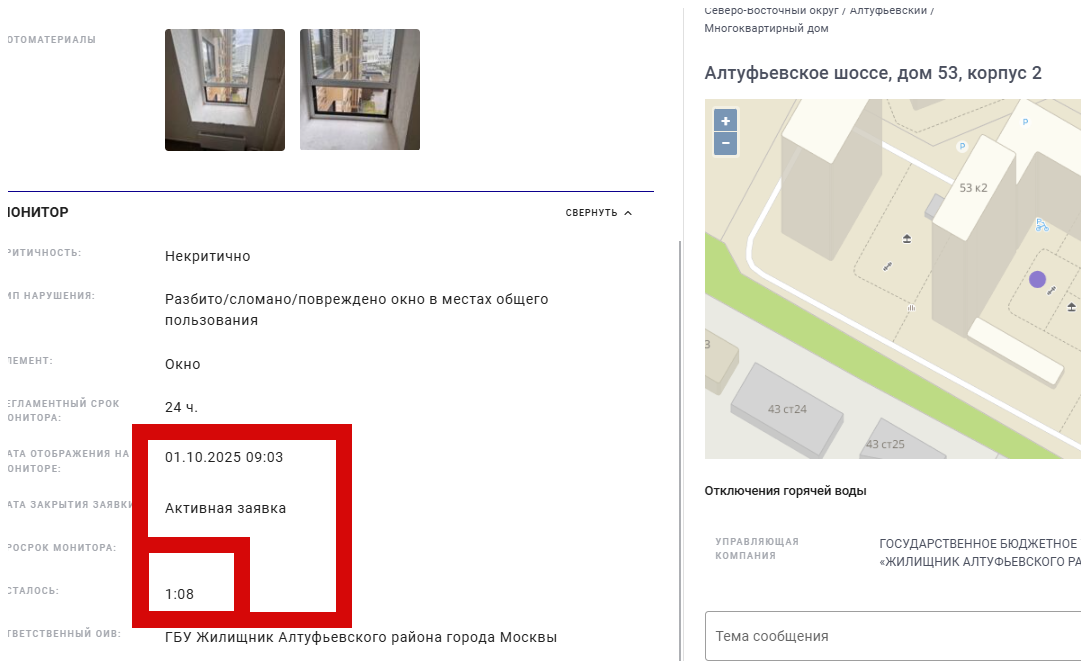Click the chevron arrow next to Свернуть
Viewport: 1081px width, 661px height.
(x=628, y=213)
